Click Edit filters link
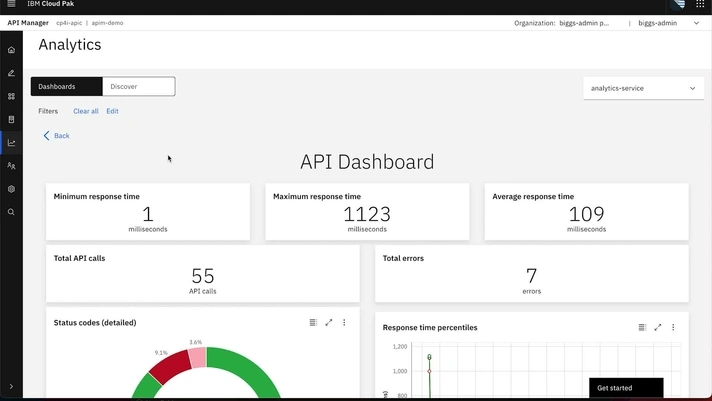712x401 pixels. [x=112, y=111]
